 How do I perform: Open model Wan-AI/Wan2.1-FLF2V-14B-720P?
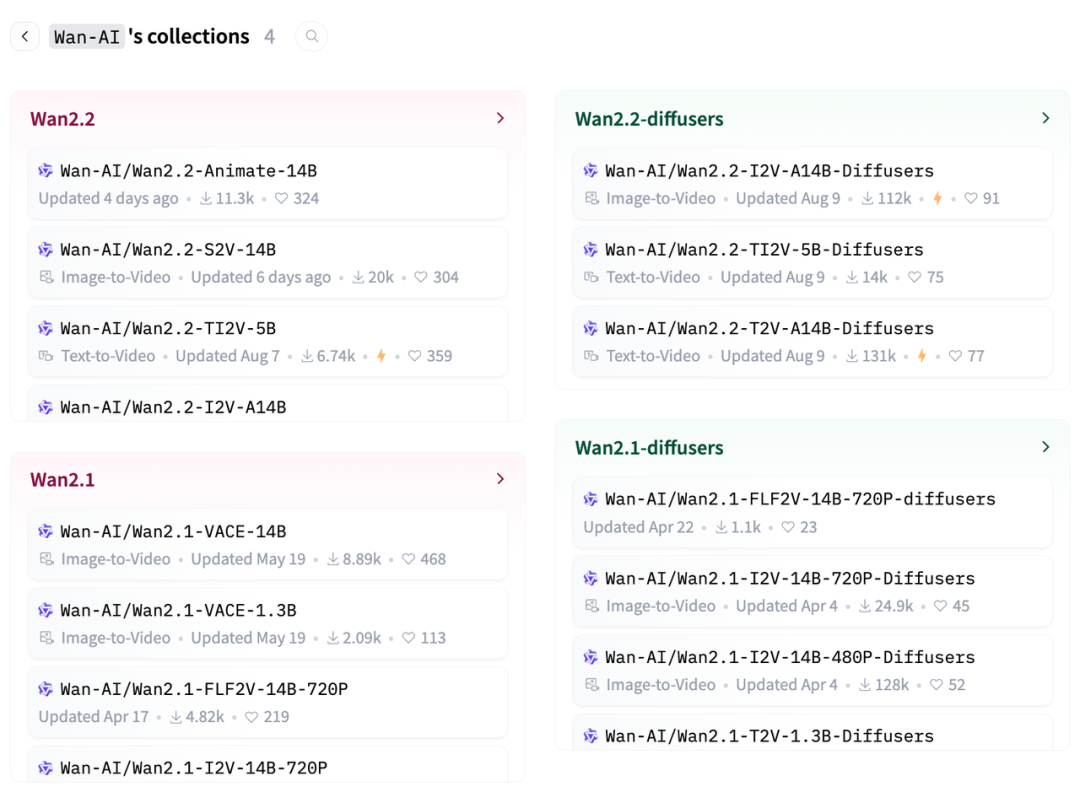coord(267,702)
